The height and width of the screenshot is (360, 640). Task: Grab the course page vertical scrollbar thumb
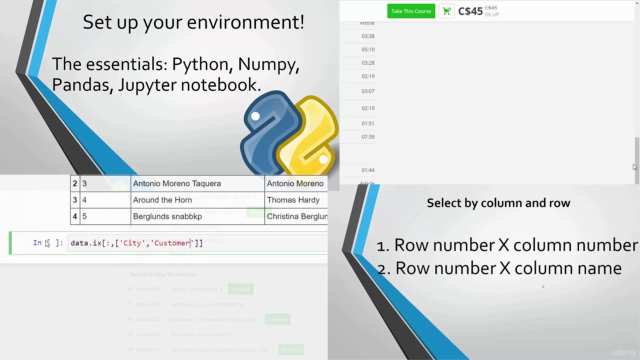pos(636,160)
